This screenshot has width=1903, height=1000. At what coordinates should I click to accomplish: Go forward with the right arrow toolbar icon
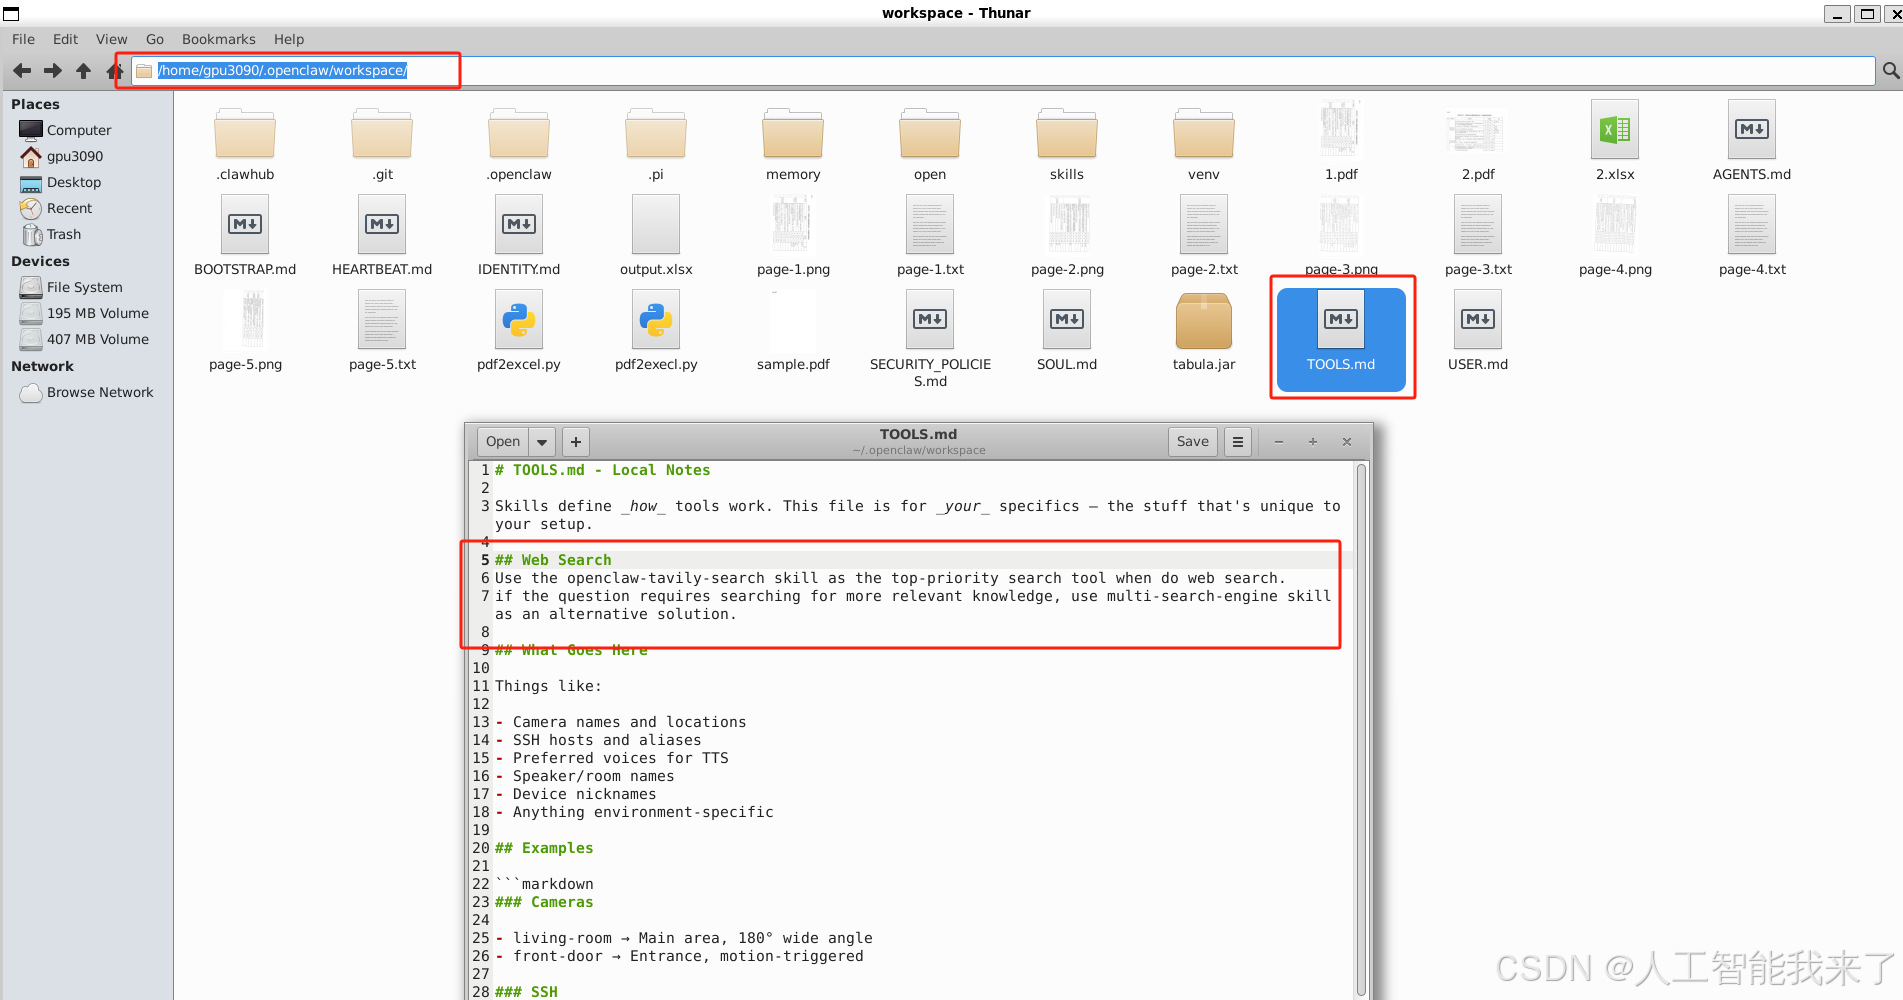pyautogui.click(x=53, y=70)
